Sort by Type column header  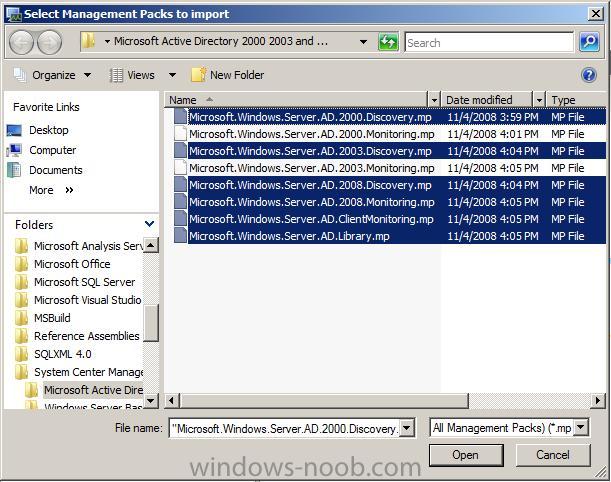click(x=577, y=100)
